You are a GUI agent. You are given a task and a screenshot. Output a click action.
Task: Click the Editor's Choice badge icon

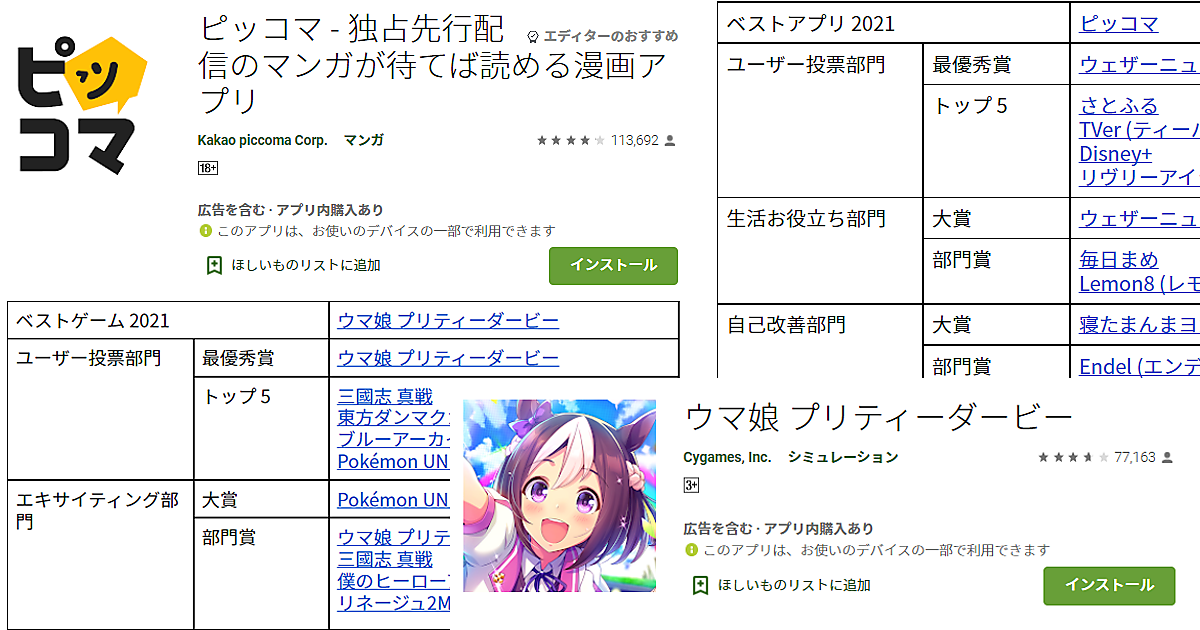(x=533, y=36)
